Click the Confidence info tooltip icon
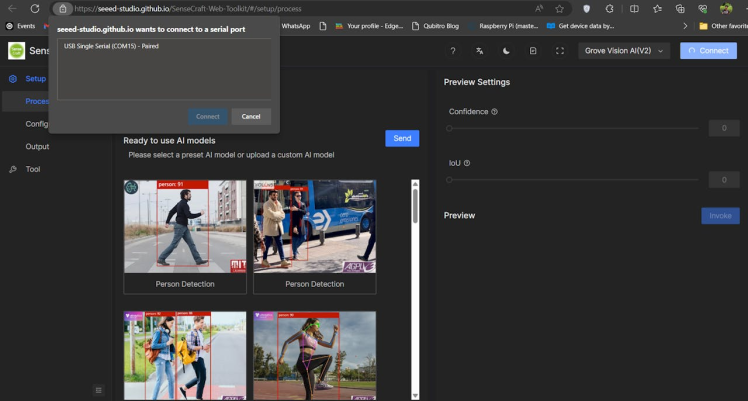 pos(495,112)
